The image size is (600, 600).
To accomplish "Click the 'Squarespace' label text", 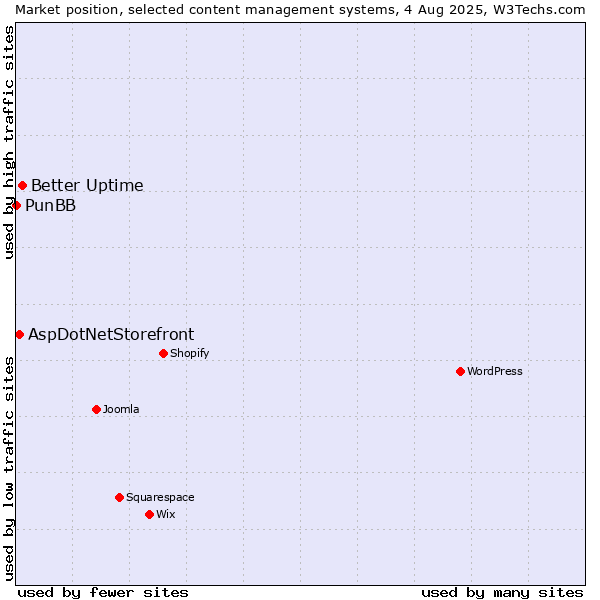I will [160, 497].
